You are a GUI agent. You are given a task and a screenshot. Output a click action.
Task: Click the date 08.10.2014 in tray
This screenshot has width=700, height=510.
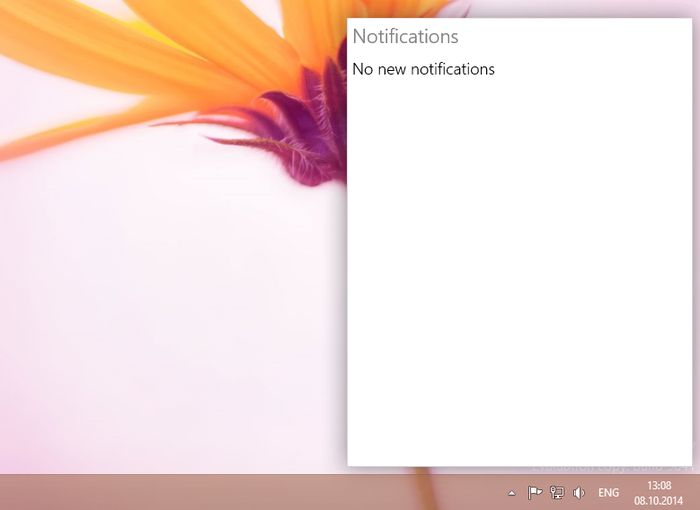click(x=658, y=501)
